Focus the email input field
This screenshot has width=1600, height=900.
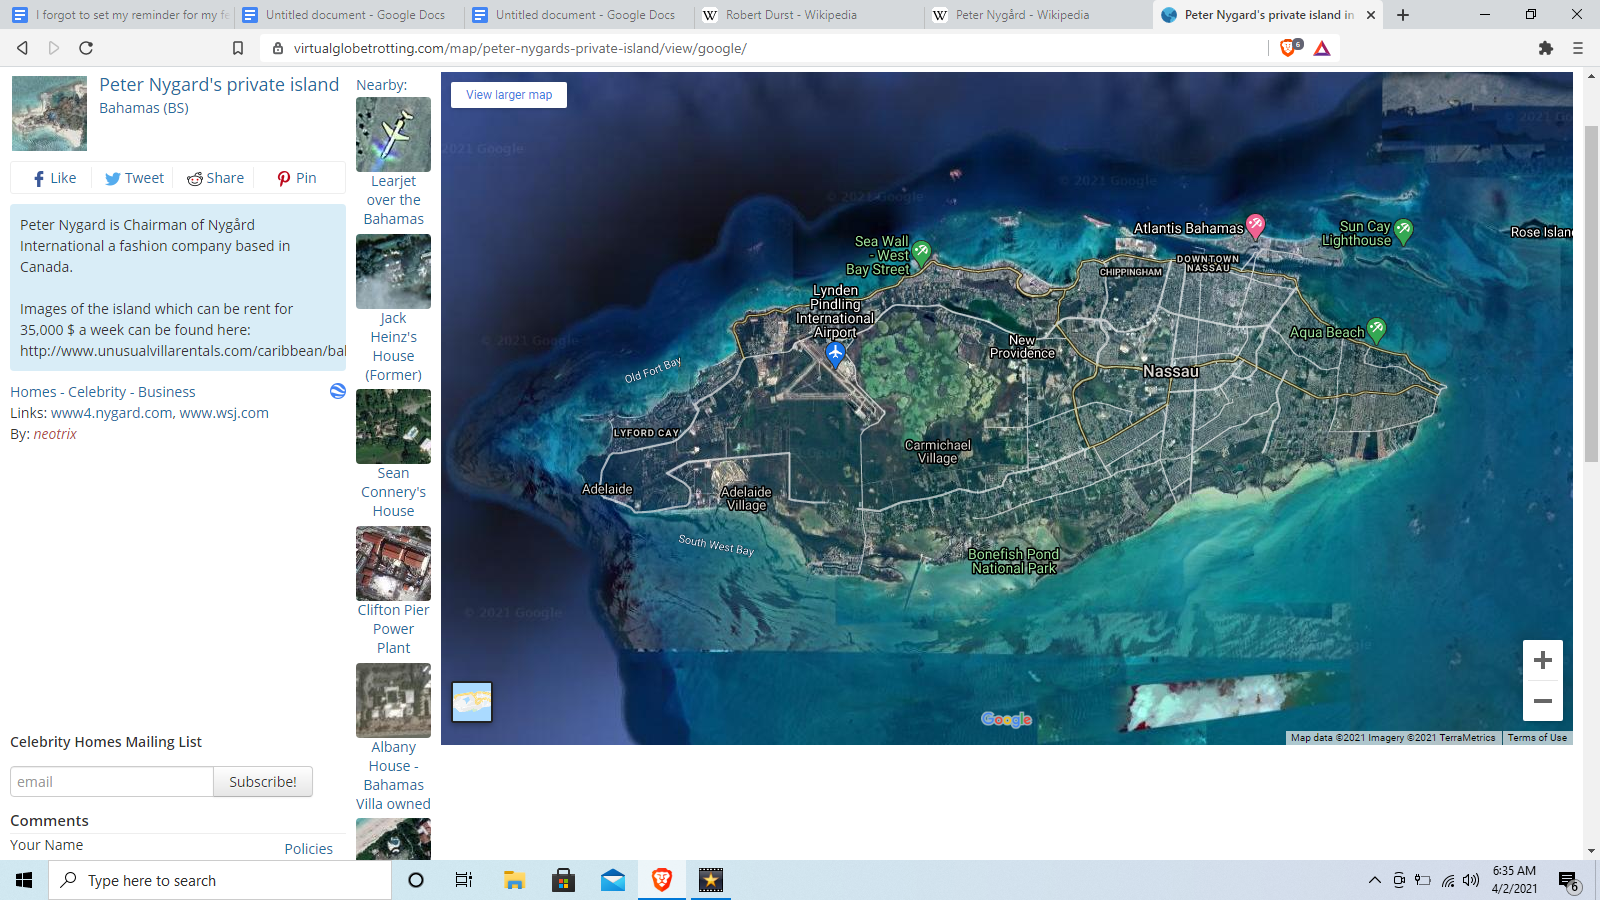point(112,782)
